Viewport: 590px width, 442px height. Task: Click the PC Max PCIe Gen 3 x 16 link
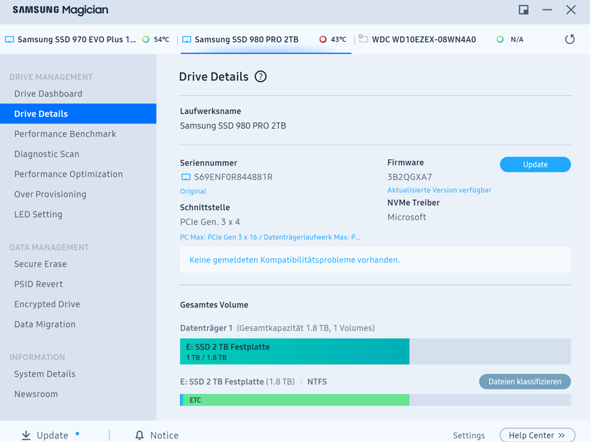(270, 237)
